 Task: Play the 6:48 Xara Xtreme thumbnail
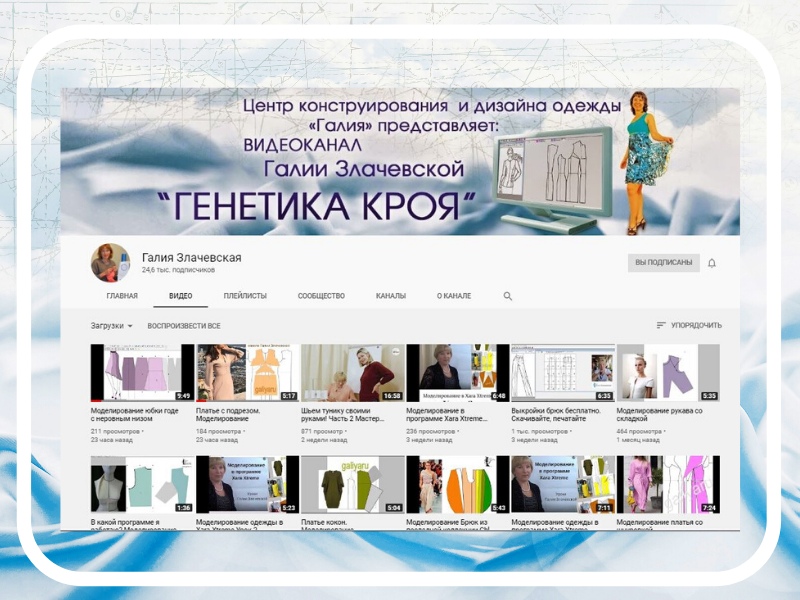(x=458, y=372)
